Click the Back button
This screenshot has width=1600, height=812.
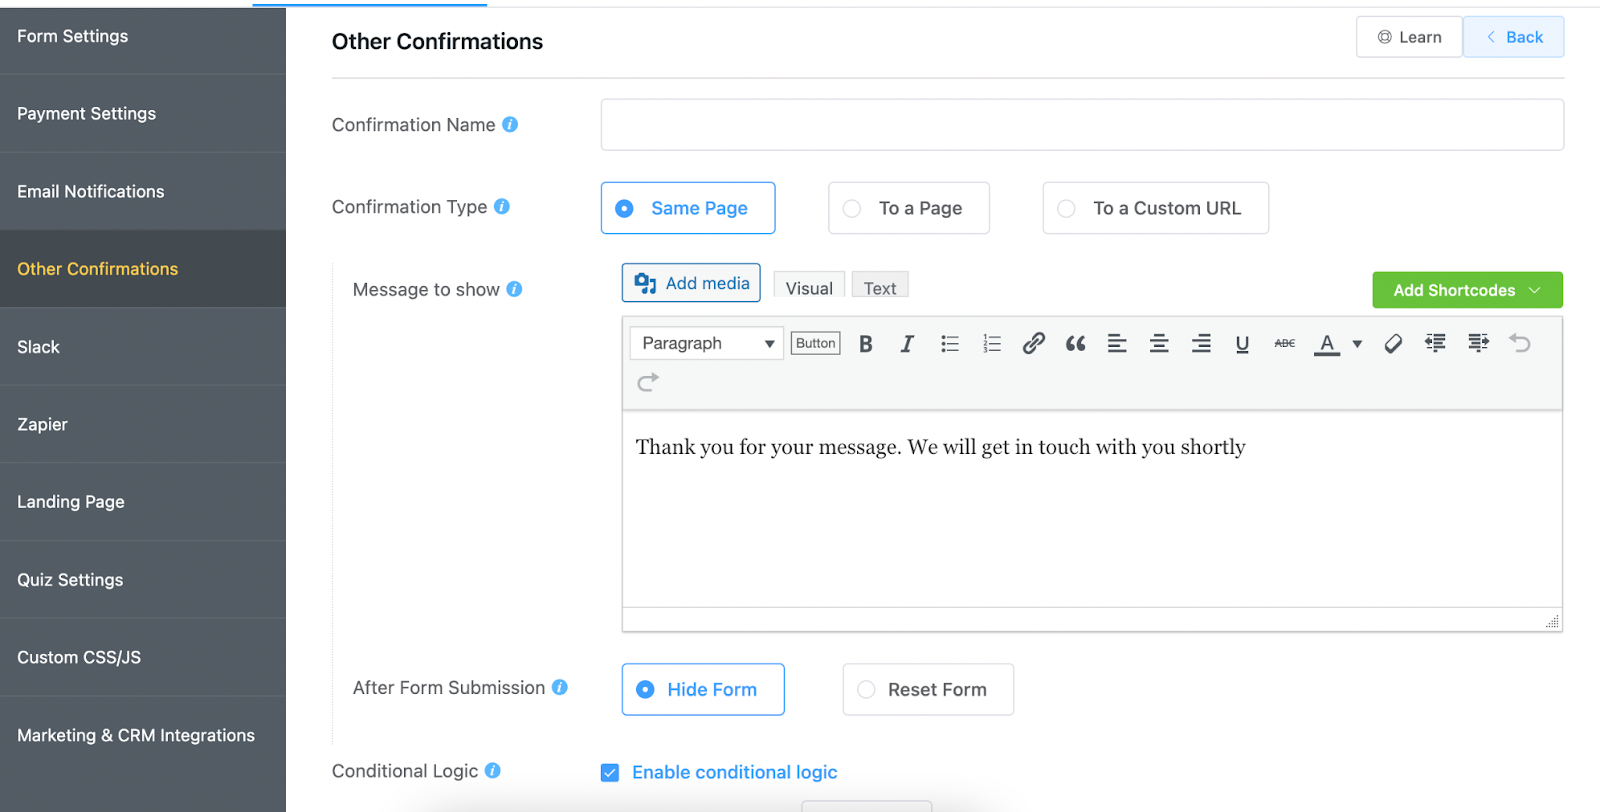[x=1513, y=37]
